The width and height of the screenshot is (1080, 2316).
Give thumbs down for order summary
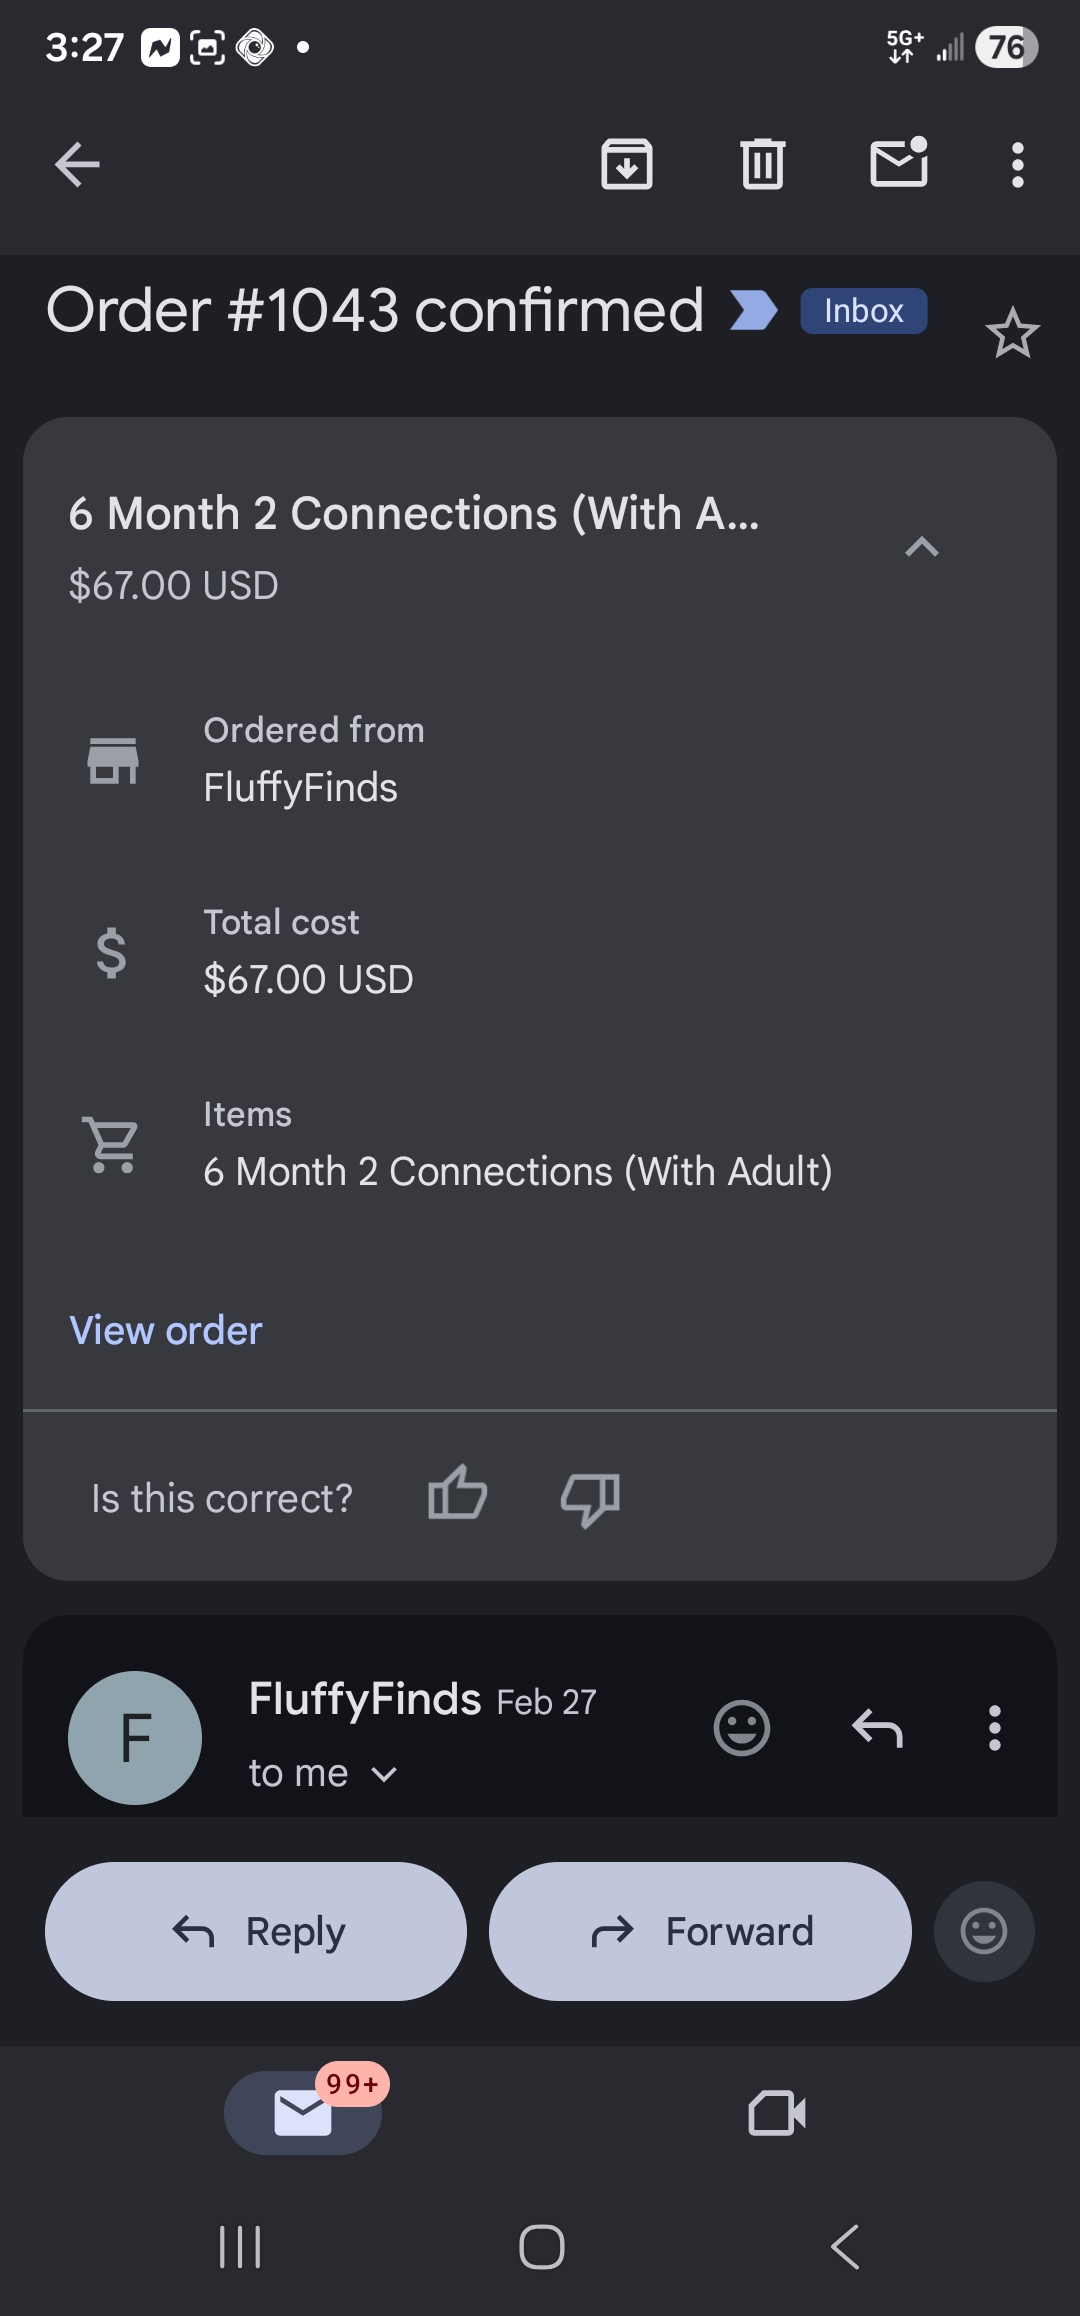click(590, 1499)
